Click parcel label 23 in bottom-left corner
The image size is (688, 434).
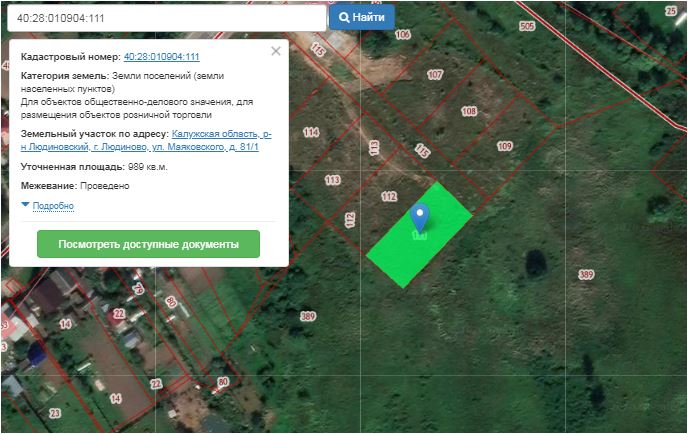(x=55, y=412)
